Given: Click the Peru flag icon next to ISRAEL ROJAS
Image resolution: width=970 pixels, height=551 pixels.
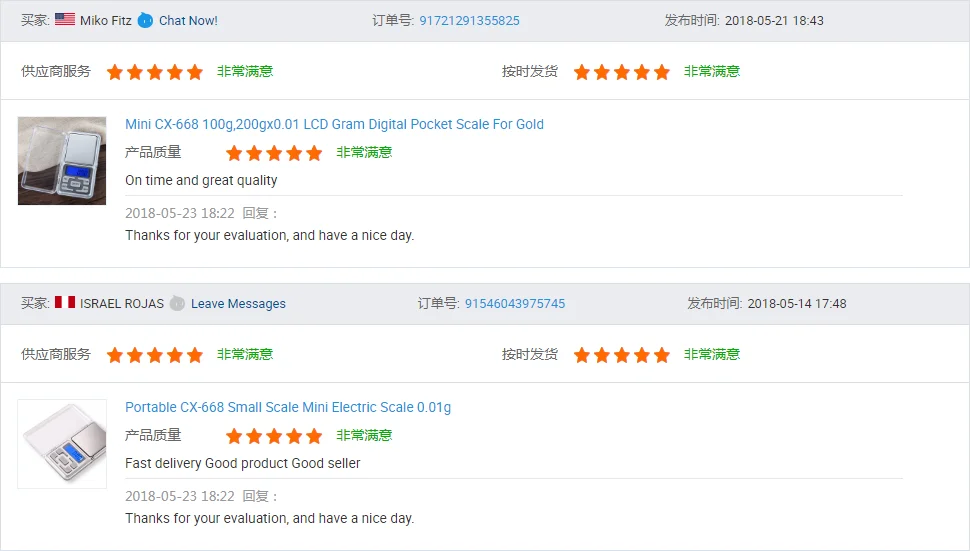Looking at the screenshot, I should 65,303.
